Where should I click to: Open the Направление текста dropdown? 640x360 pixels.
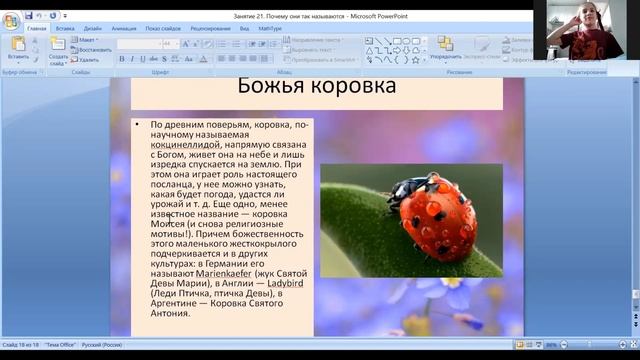click(x=313, y=40)
